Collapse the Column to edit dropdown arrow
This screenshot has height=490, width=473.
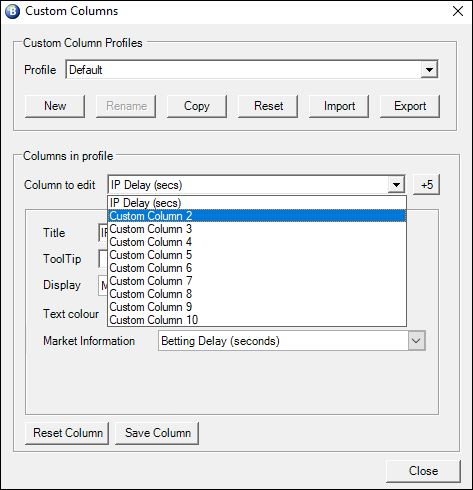click(396, 185)
